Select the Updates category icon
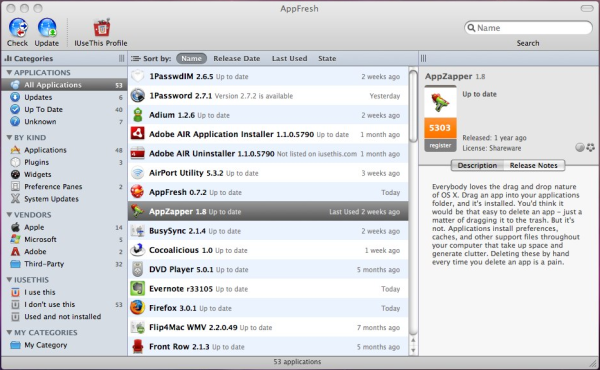This screenshot has height=370, width=600. (x=15, y=97)
